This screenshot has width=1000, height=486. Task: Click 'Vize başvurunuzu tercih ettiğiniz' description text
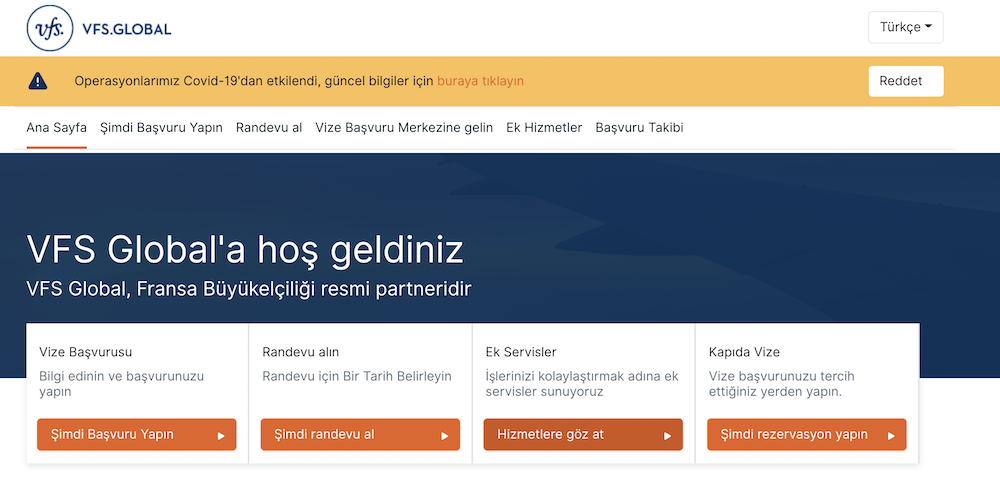(x=781, y=384)
